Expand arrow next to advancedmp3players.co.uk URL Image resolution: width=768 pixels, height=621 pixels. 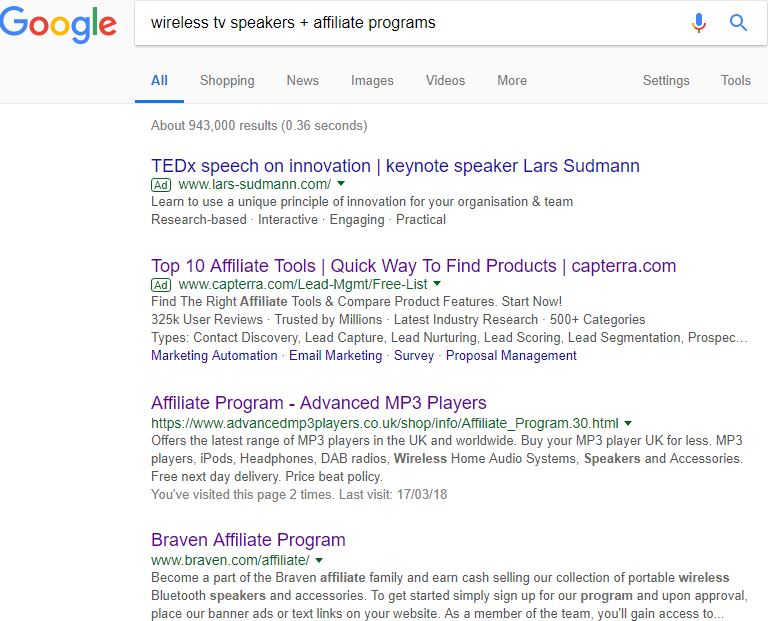pos(628,423)
